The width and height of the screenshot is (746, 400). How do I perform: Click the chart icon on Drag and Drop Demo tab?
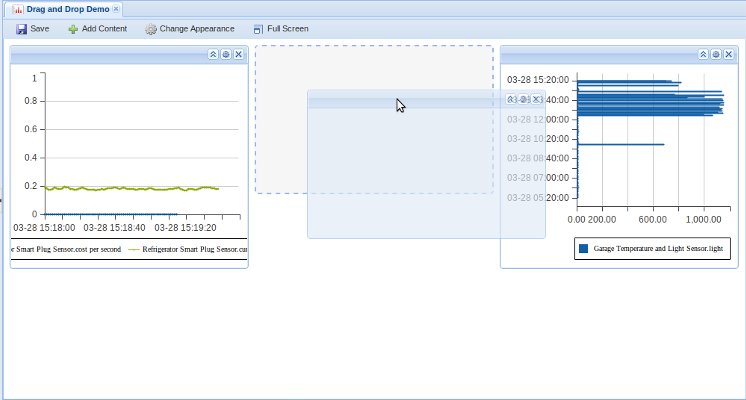click(17, 8)
